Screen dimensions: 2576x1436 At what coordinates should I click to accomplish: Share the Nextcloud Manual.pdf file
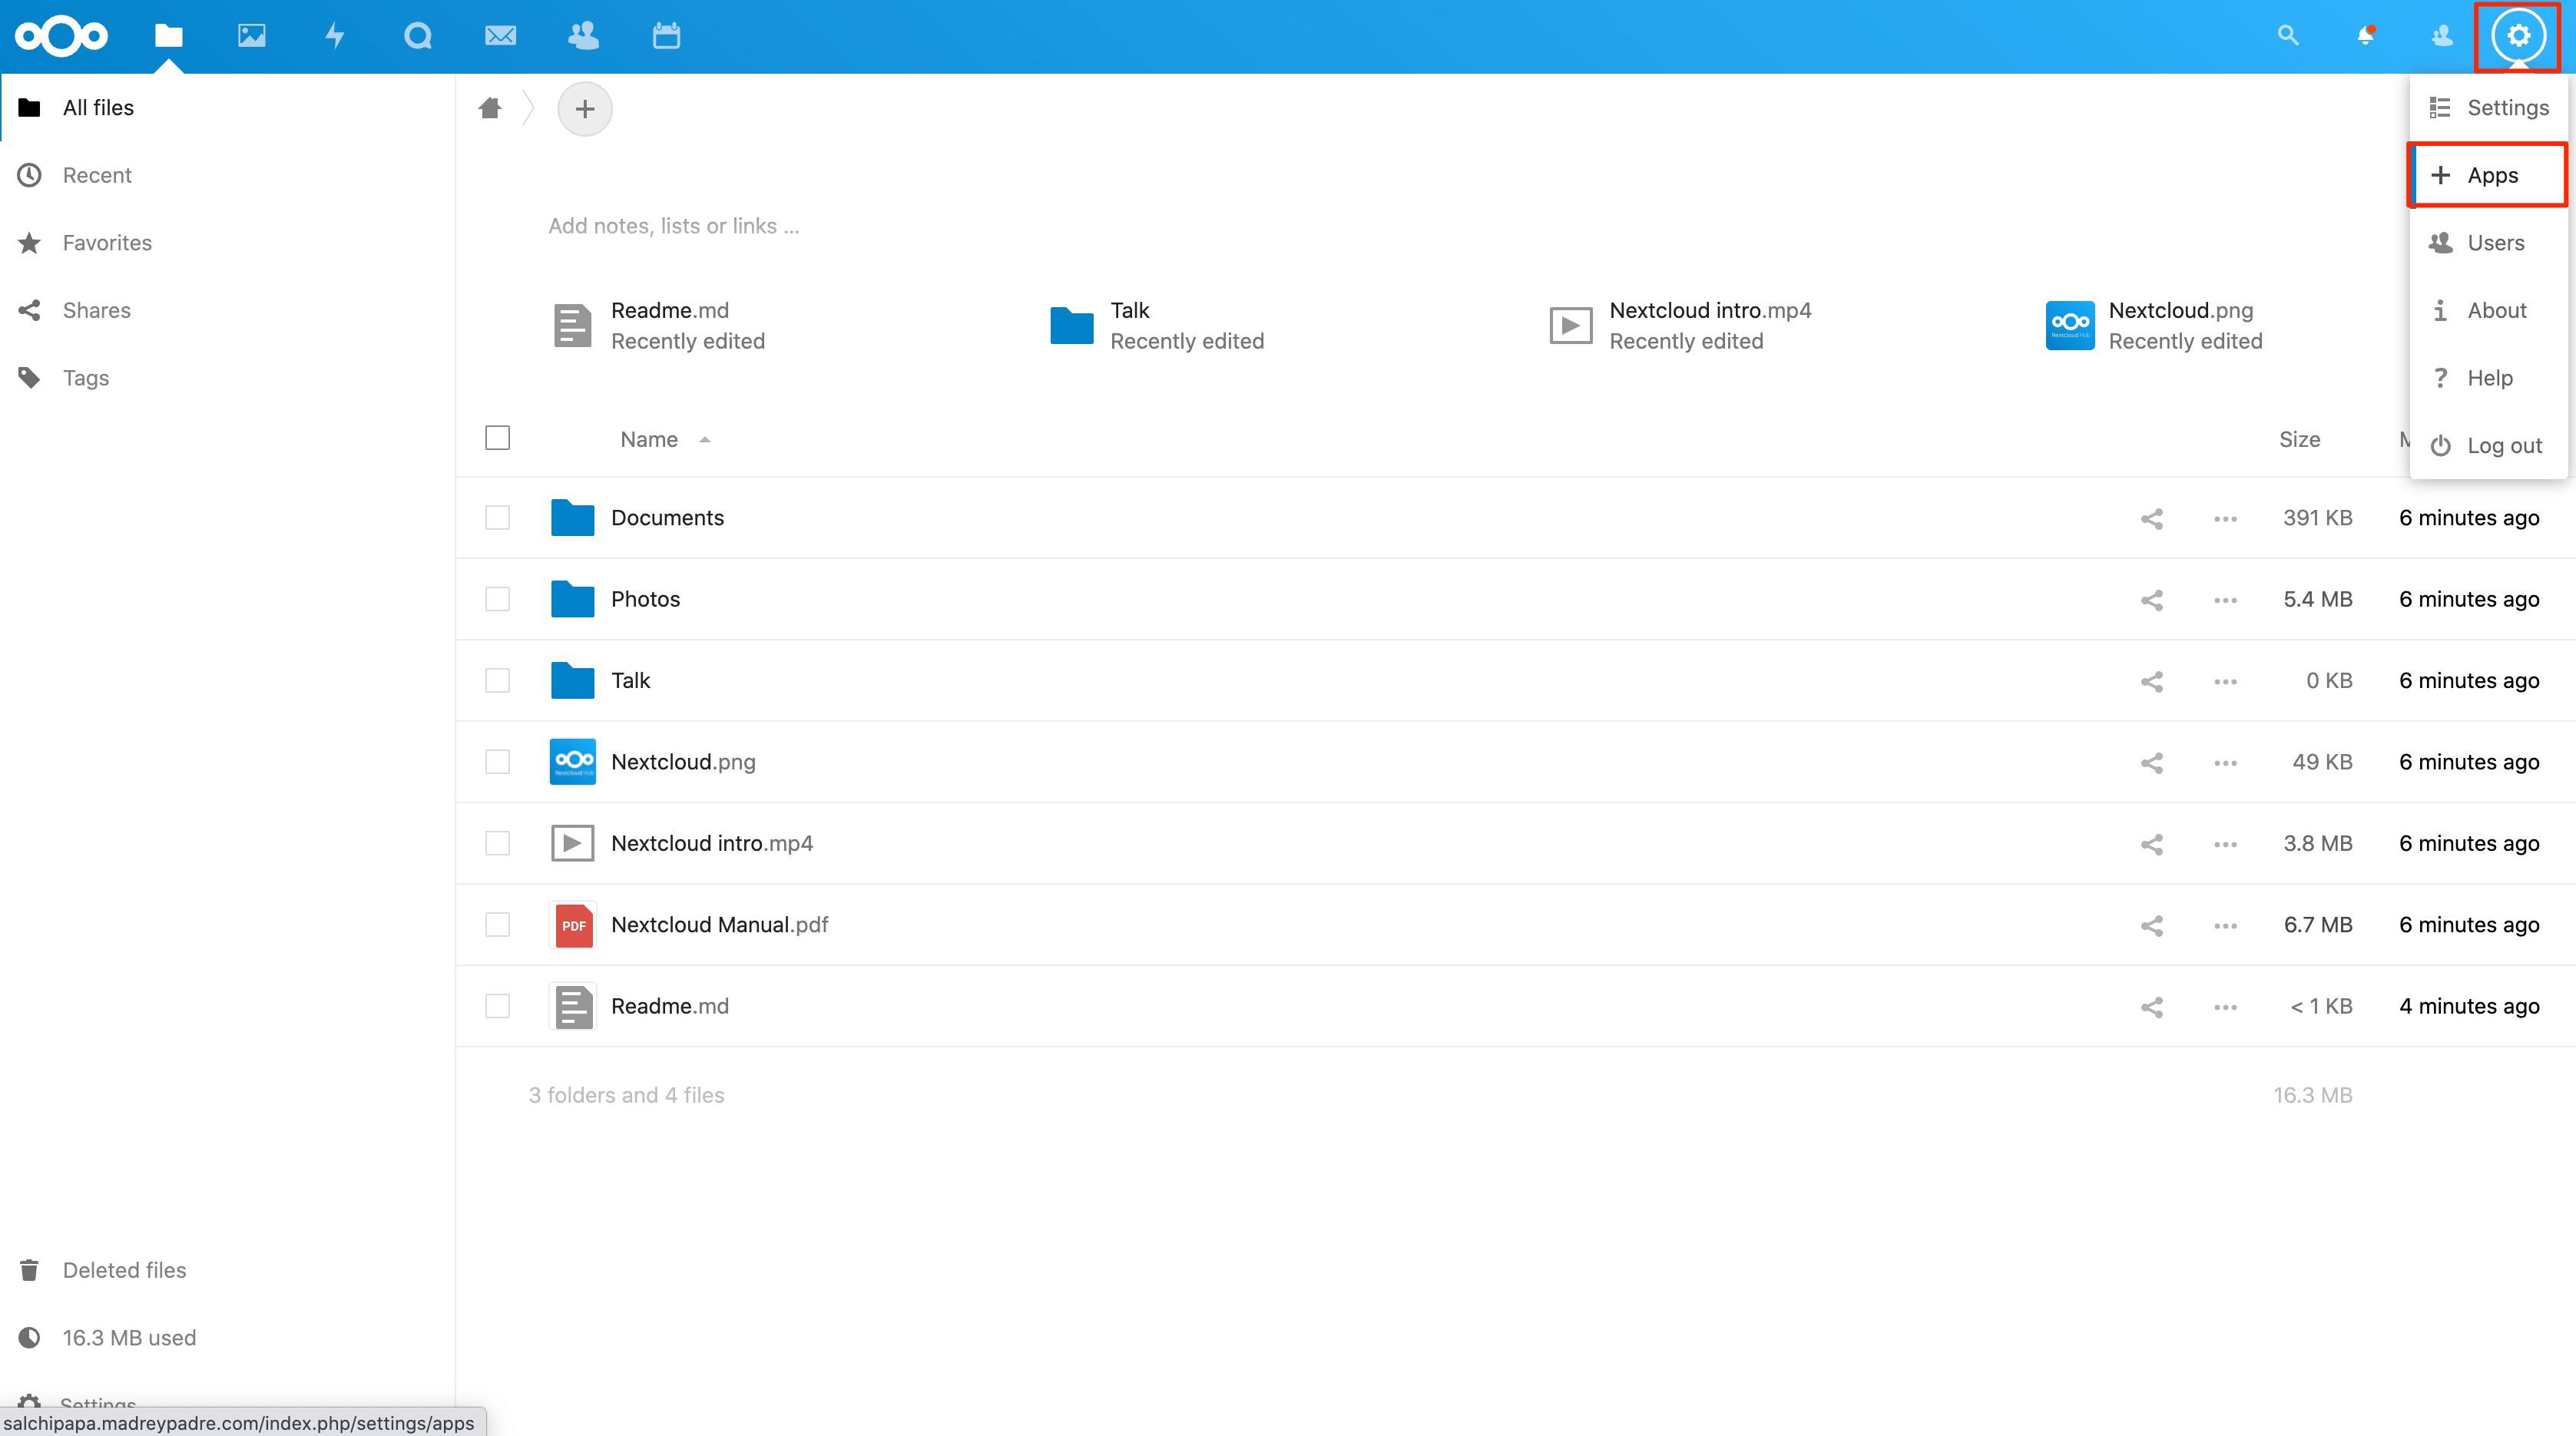tap(2151, 925)
